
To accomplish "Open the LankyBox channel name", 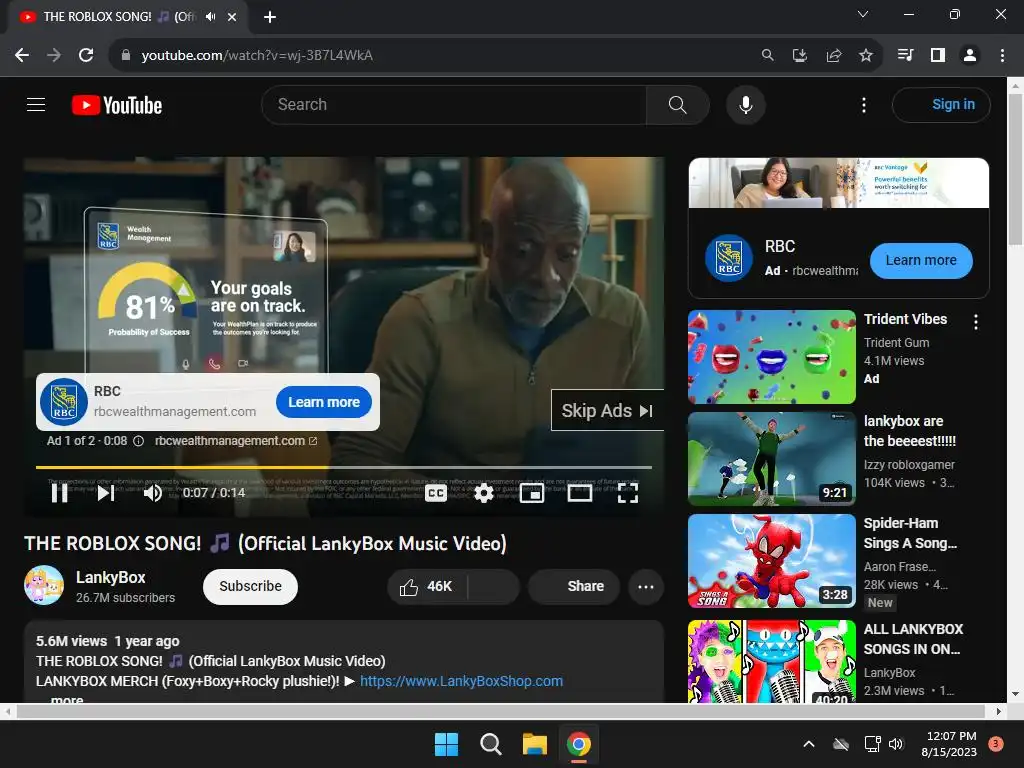I will [x=110, y=577].
